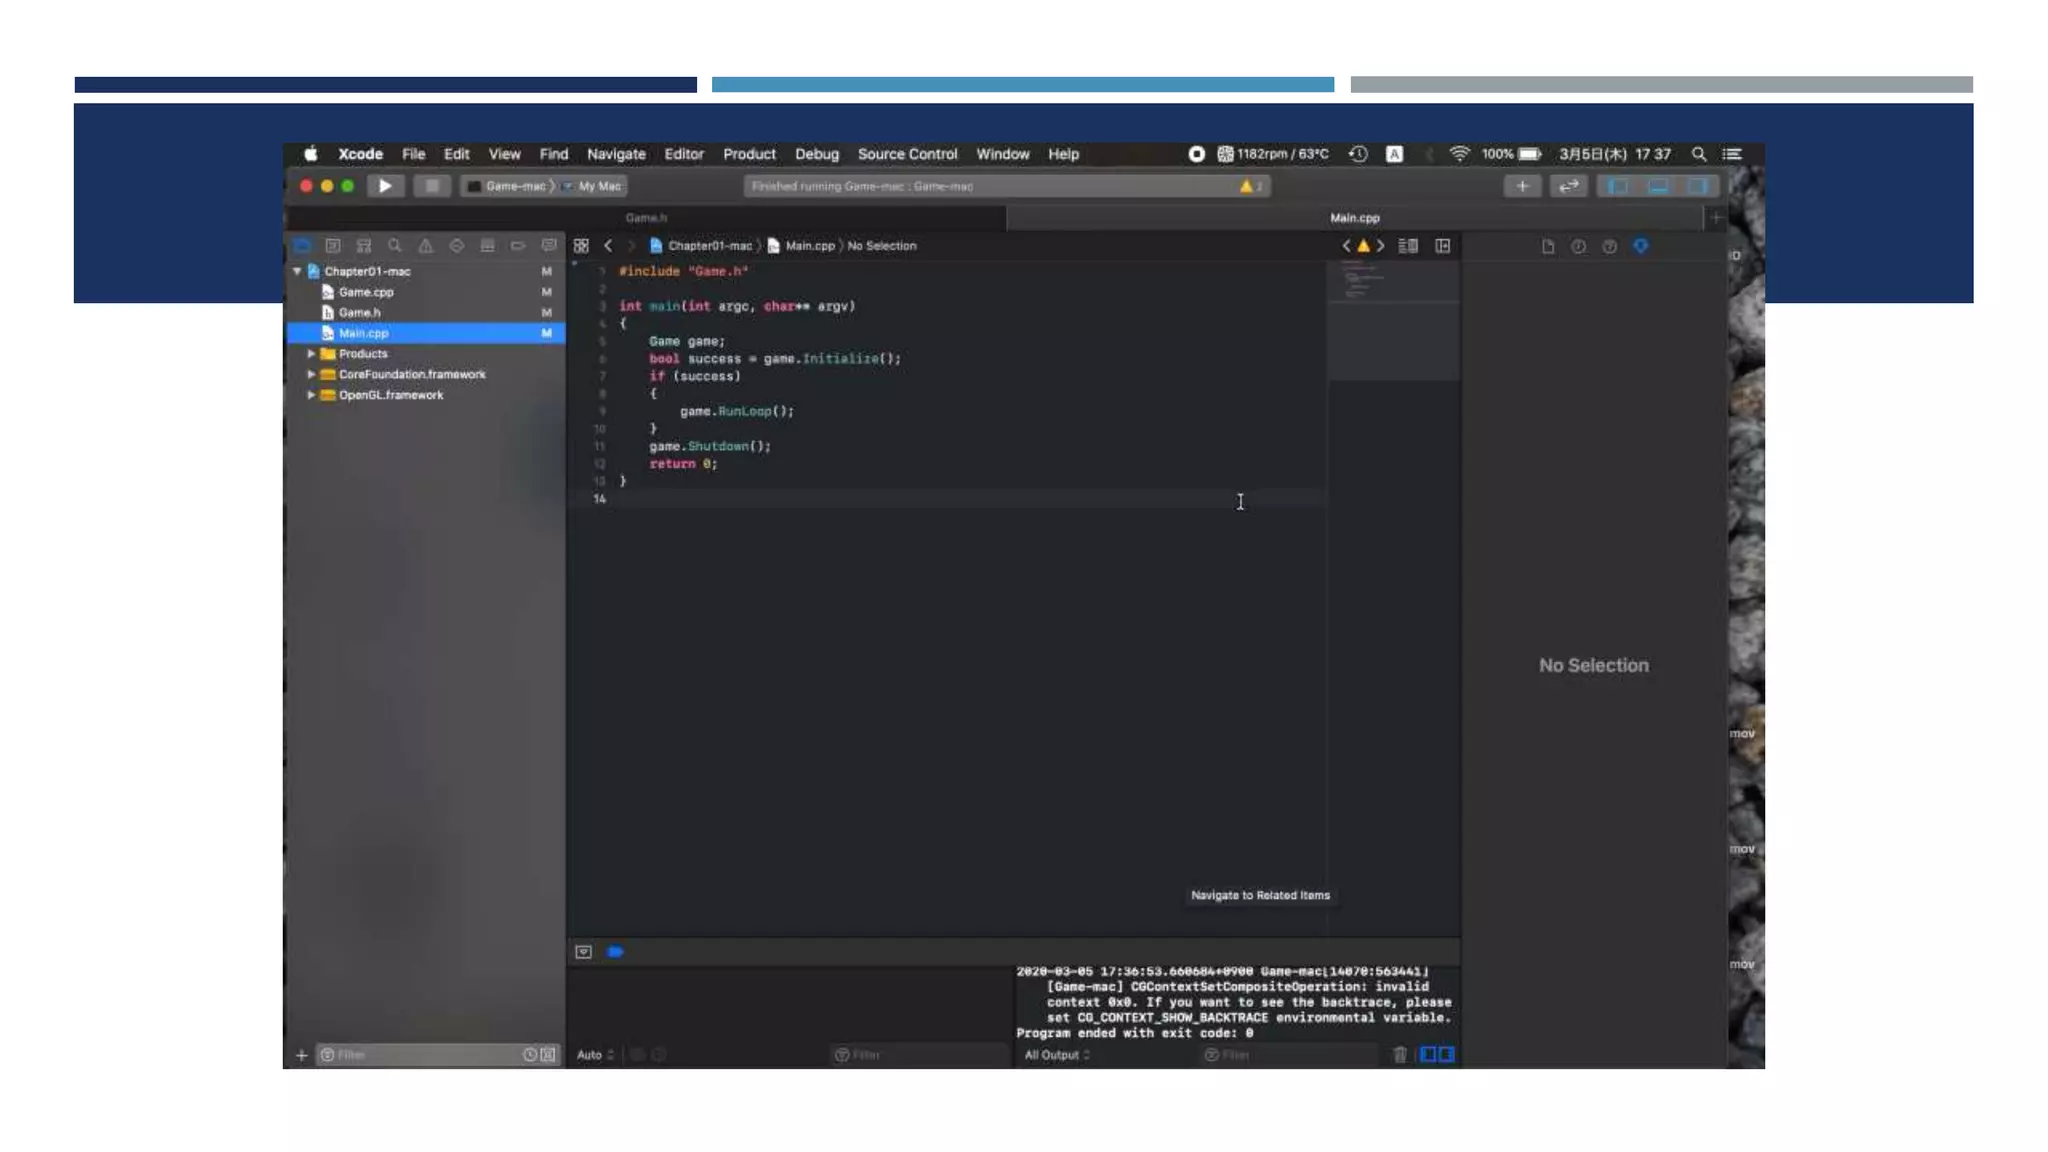Screen dimensions: 2048x1152
Task: Switch to the Game.h tab
Action: pyautogui.click(x=646, y=218)
